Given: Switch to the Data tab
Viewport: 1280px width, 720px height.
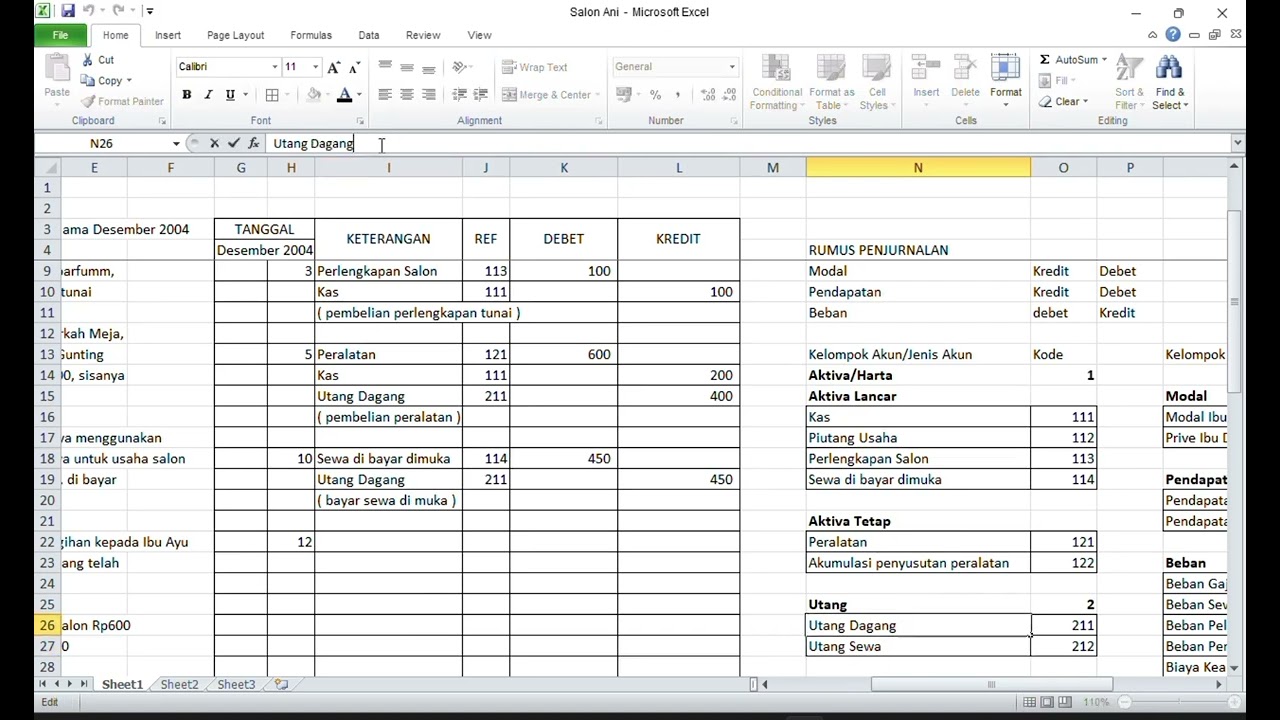Looking at the screenshot, I should coord(369,35).
